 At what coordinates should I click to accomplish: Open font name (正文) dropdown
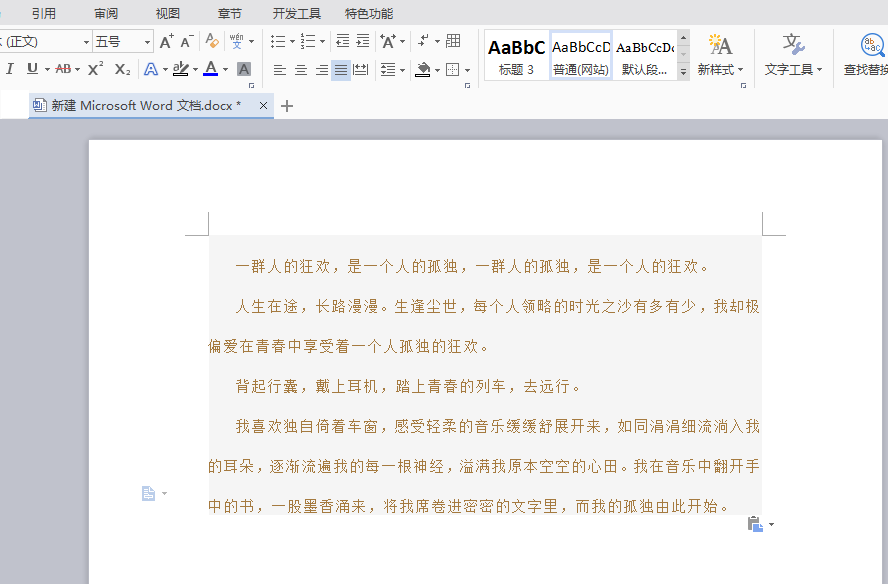(86, 42)
